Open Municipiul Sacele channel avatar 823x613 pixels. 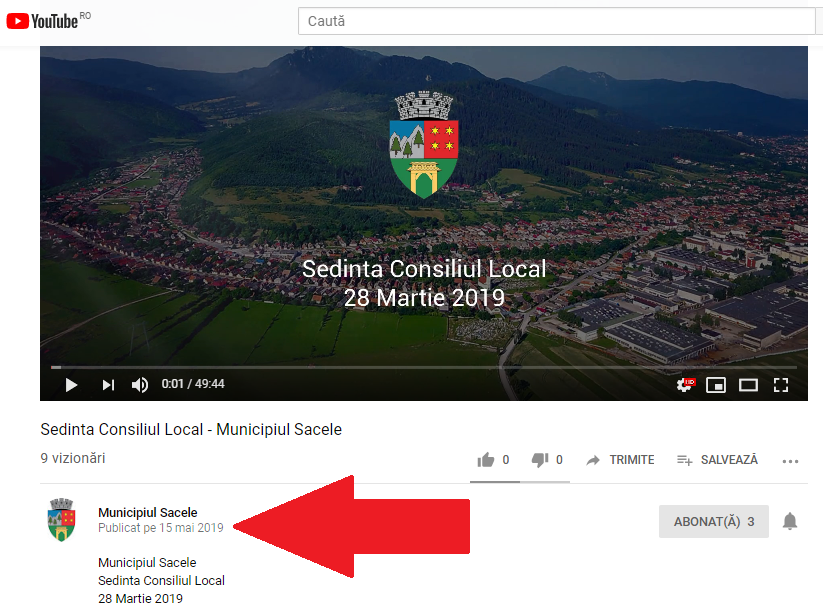(x=62, y=521)
